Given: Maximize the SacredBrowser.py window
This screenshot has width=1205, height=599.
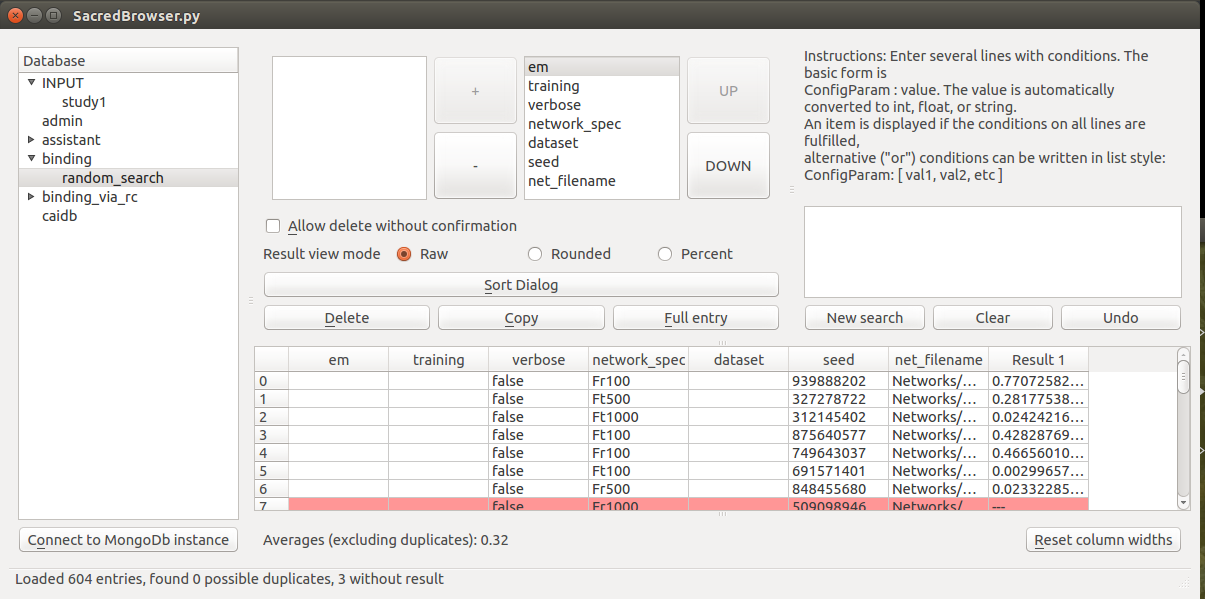Looking at the screenshot, I should [x=53, y=16].
